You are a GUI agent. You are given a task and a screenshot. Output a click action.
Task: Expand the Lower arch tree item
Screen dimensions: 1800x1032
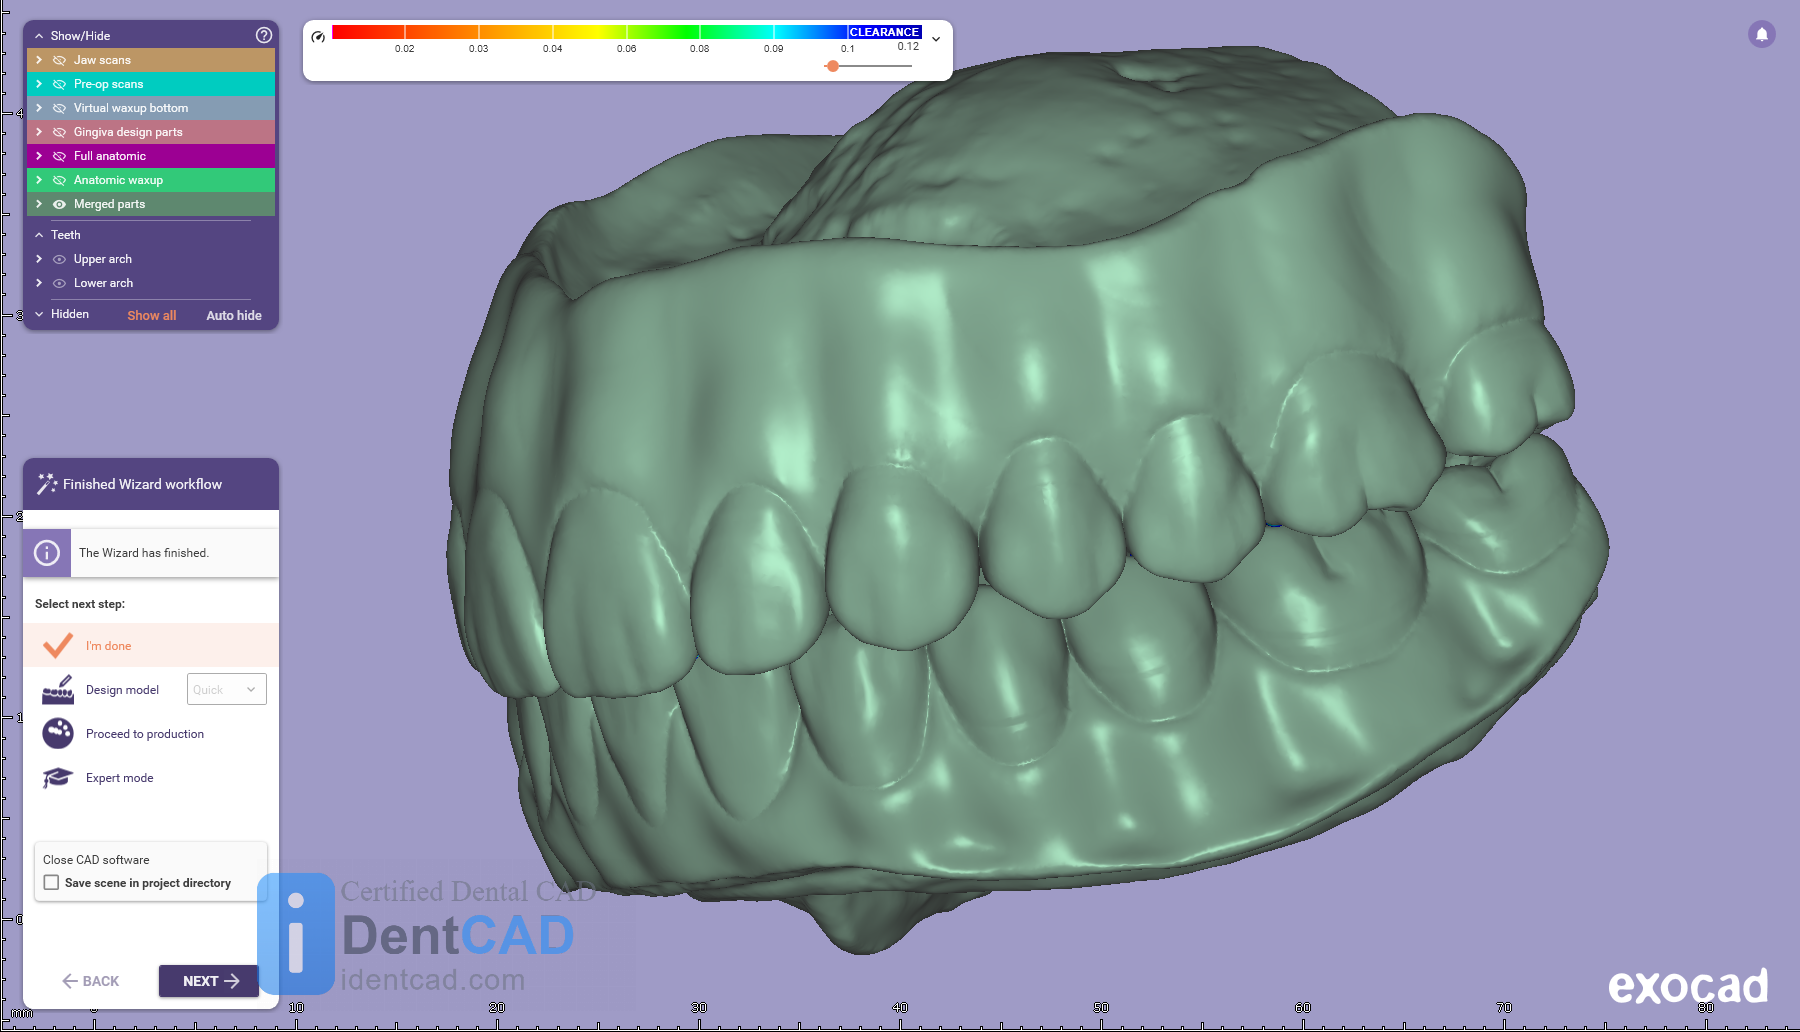39,283
